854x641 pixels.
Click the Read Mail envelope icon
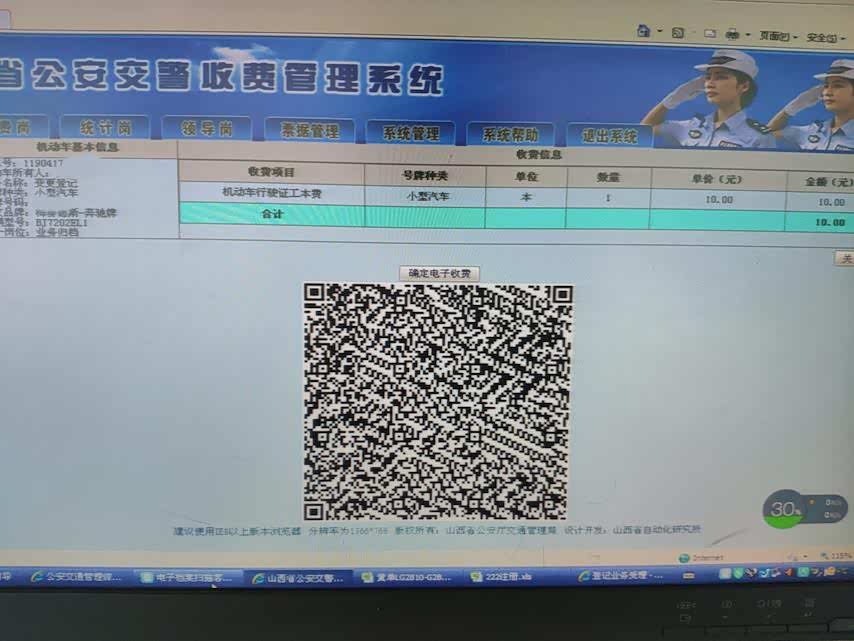[710, 33]
